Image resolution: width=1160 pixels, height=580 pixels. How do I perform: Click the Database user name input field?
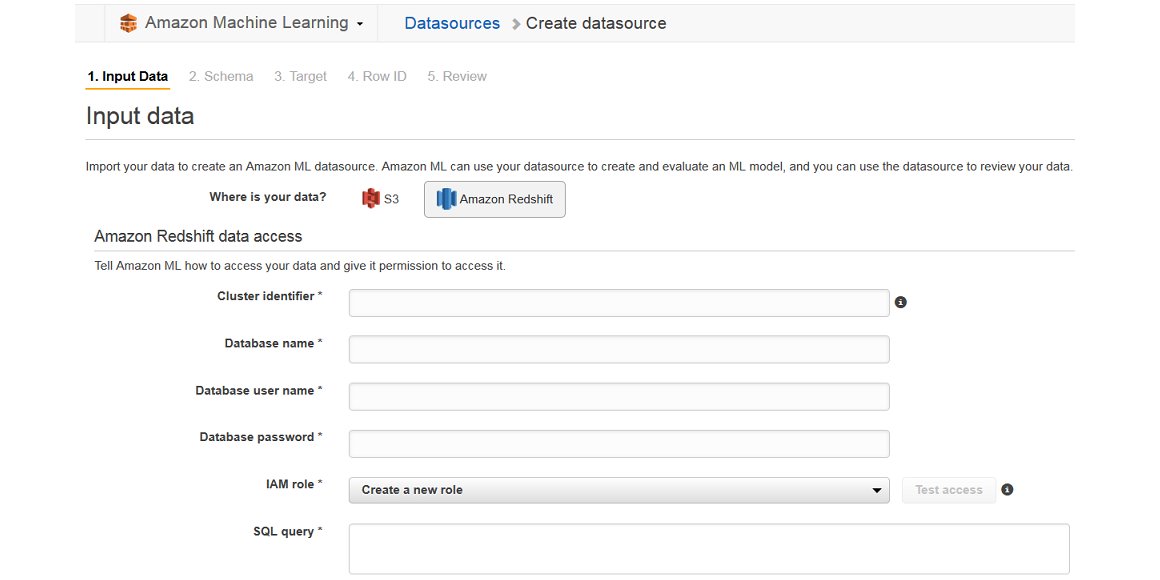pos(618,397)
